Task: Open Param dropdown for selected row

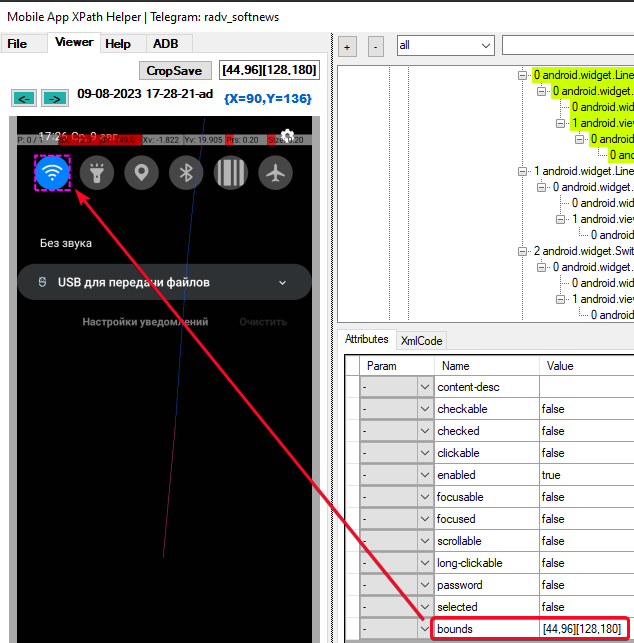Action: [425, 607]
